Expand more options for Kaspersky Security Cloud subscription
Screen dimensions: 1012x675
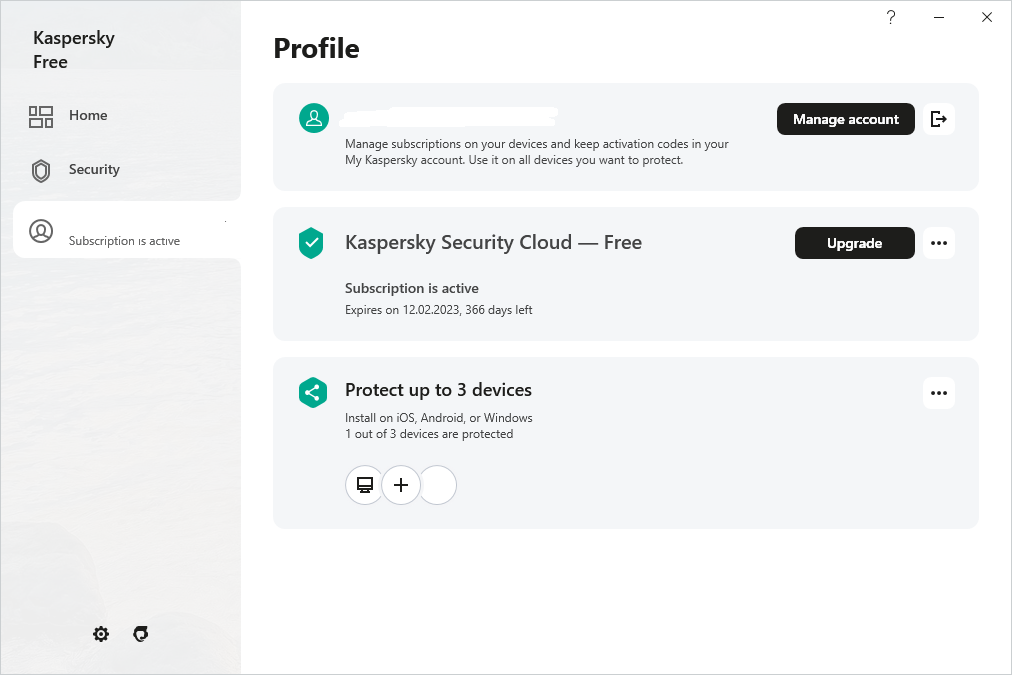pyautogui.click(x=938, y=243)
